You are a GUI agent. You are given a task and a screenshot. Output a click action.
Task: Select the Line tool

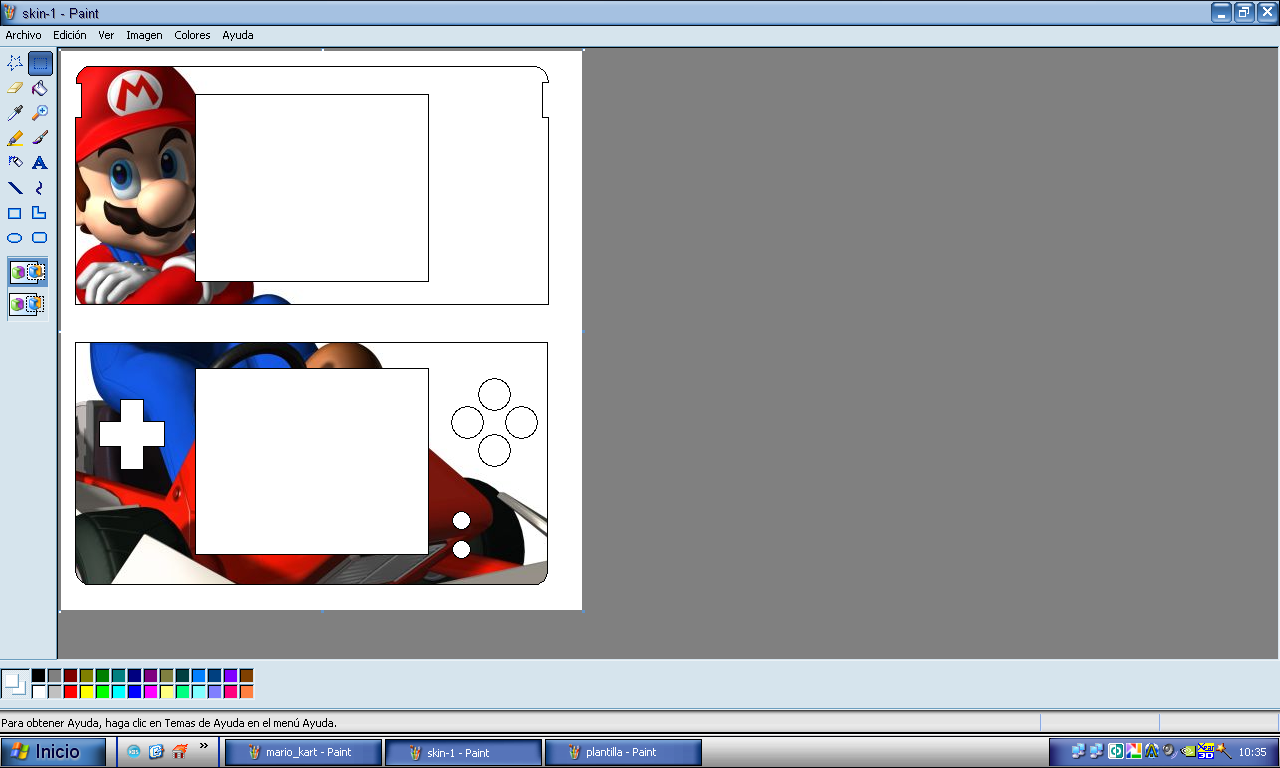(15, 188)
